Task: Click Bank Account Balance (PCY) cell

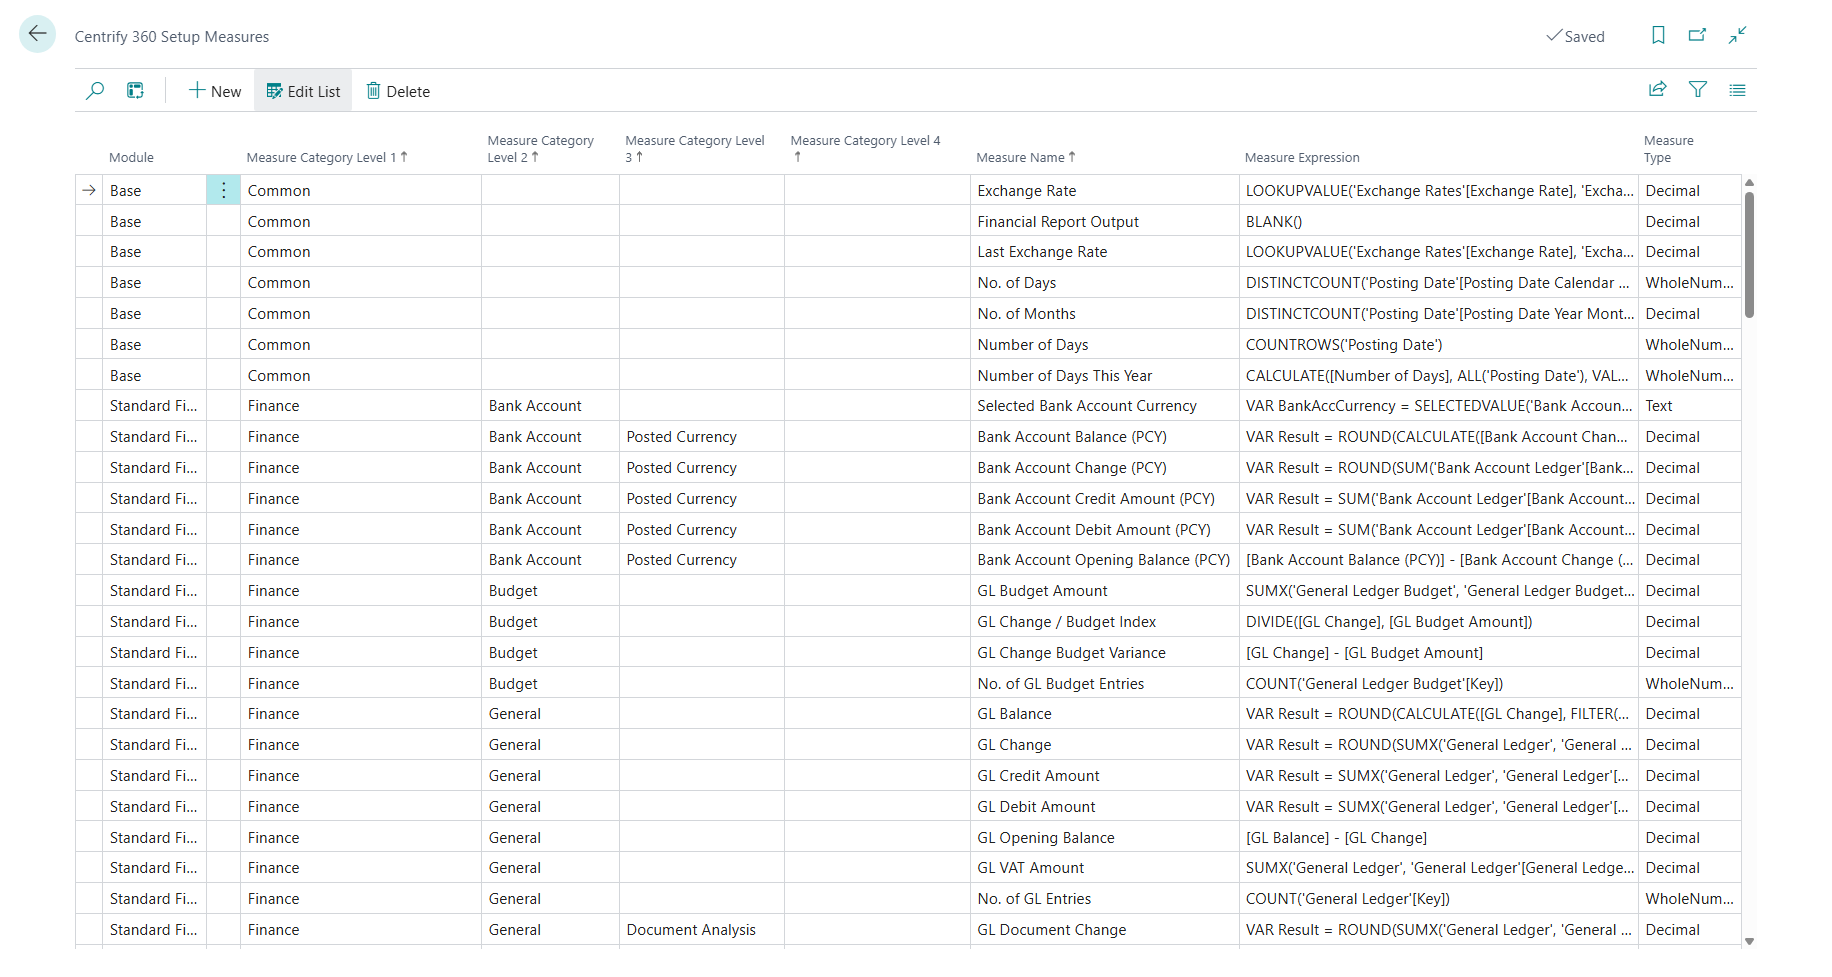Action: [1105, 437]
